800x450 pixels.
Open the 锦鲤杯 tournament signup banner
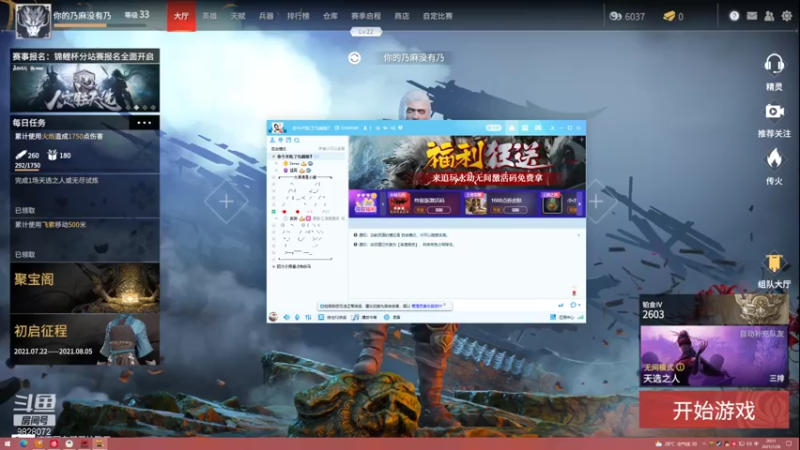coord(85,81)
